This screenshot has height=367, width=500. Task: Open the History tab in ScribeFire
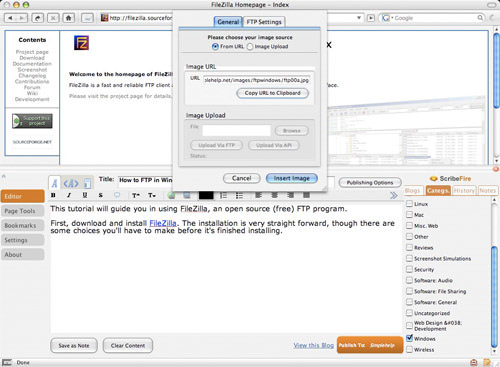pyautogui.click(x=464, y=191)
